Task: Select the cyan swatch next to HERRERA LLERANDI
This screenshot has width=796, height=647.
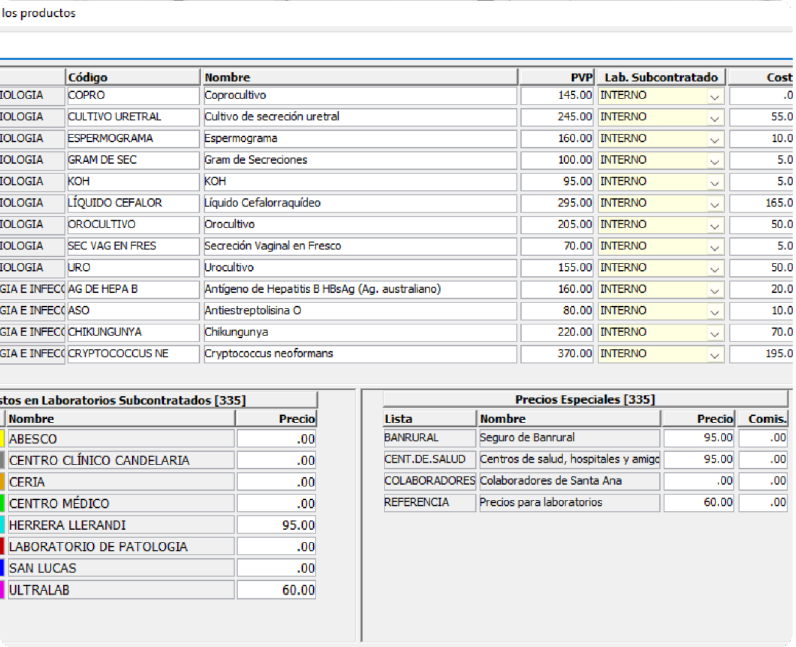Action: [x=2, y=525]
